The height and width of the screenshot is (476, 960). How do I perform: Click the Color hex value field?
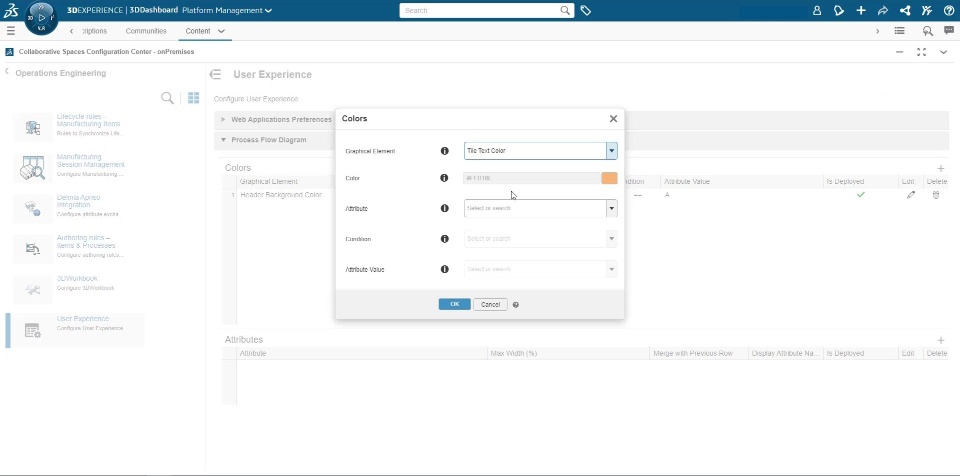coord(532,178)
